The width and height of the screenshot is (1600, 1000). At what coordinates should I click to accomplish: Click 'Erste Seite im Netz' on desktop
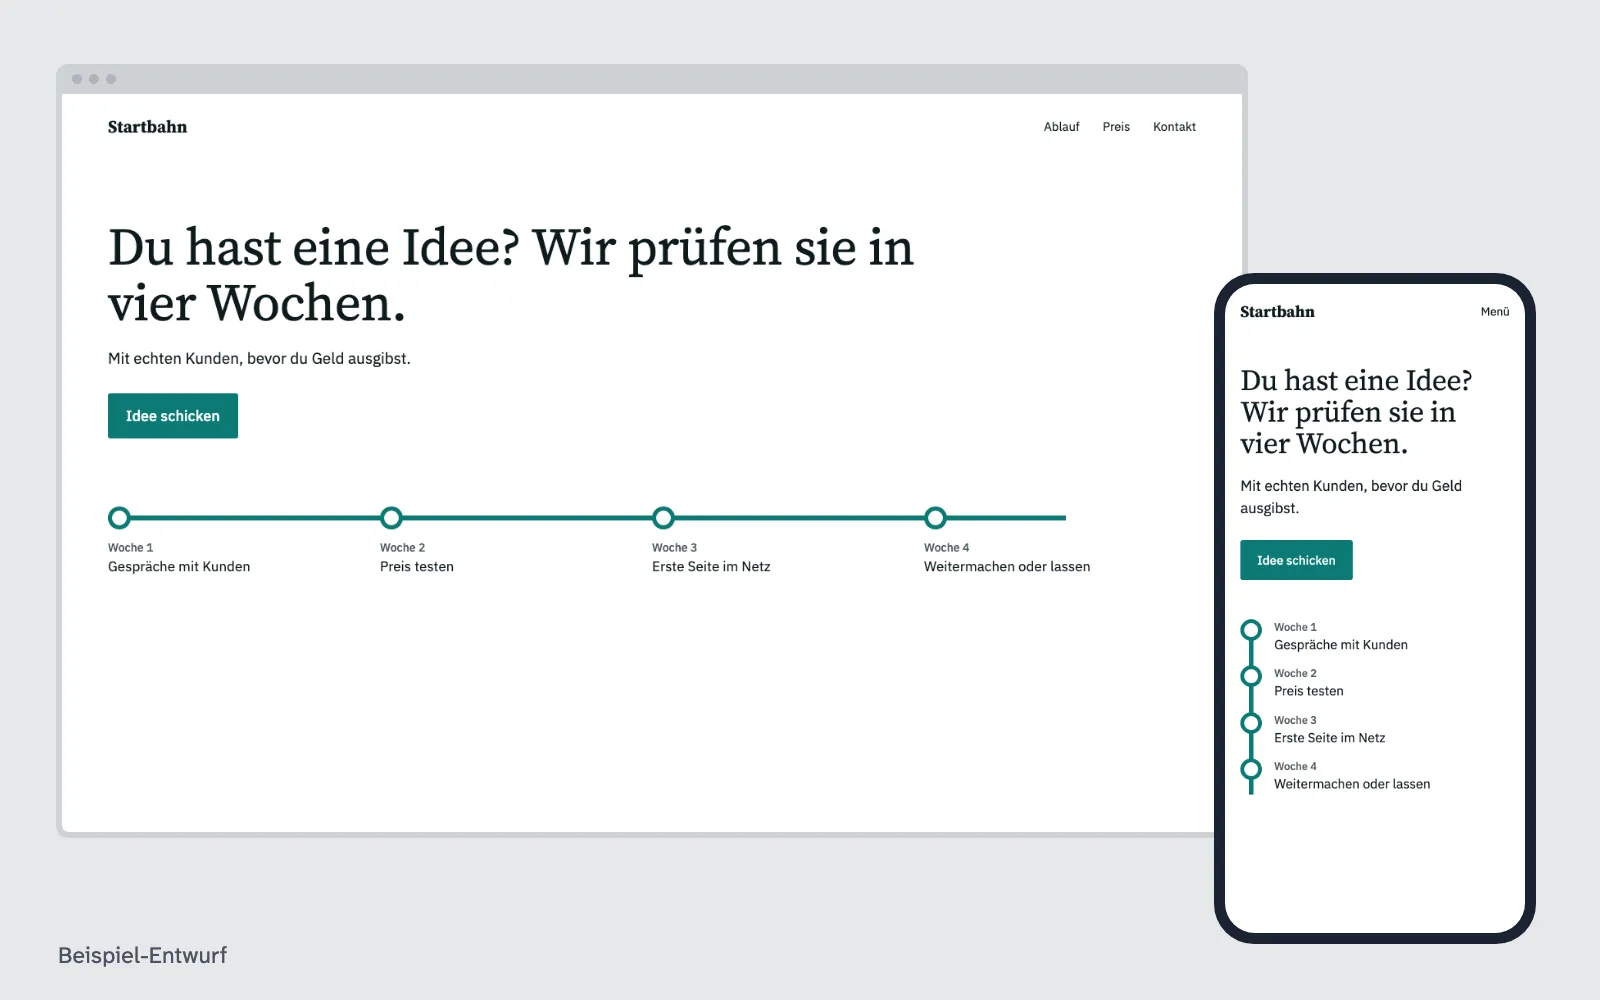pyautogui.click(x=711, y=567)
